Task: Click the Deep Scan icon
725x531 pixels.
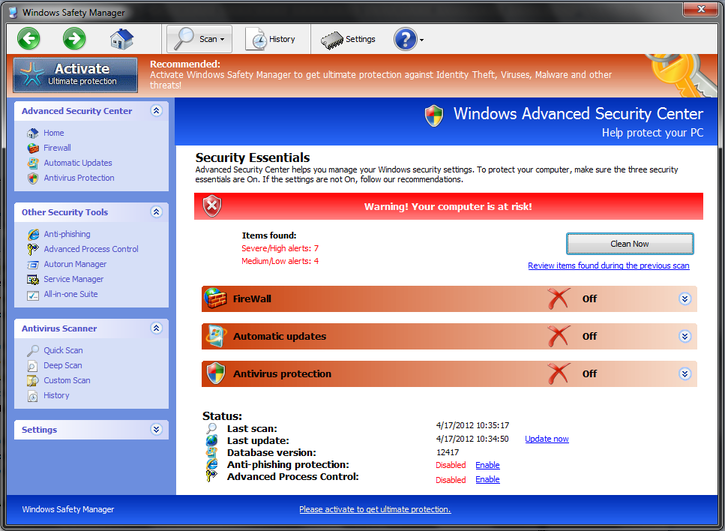Action: pos(33,366)
